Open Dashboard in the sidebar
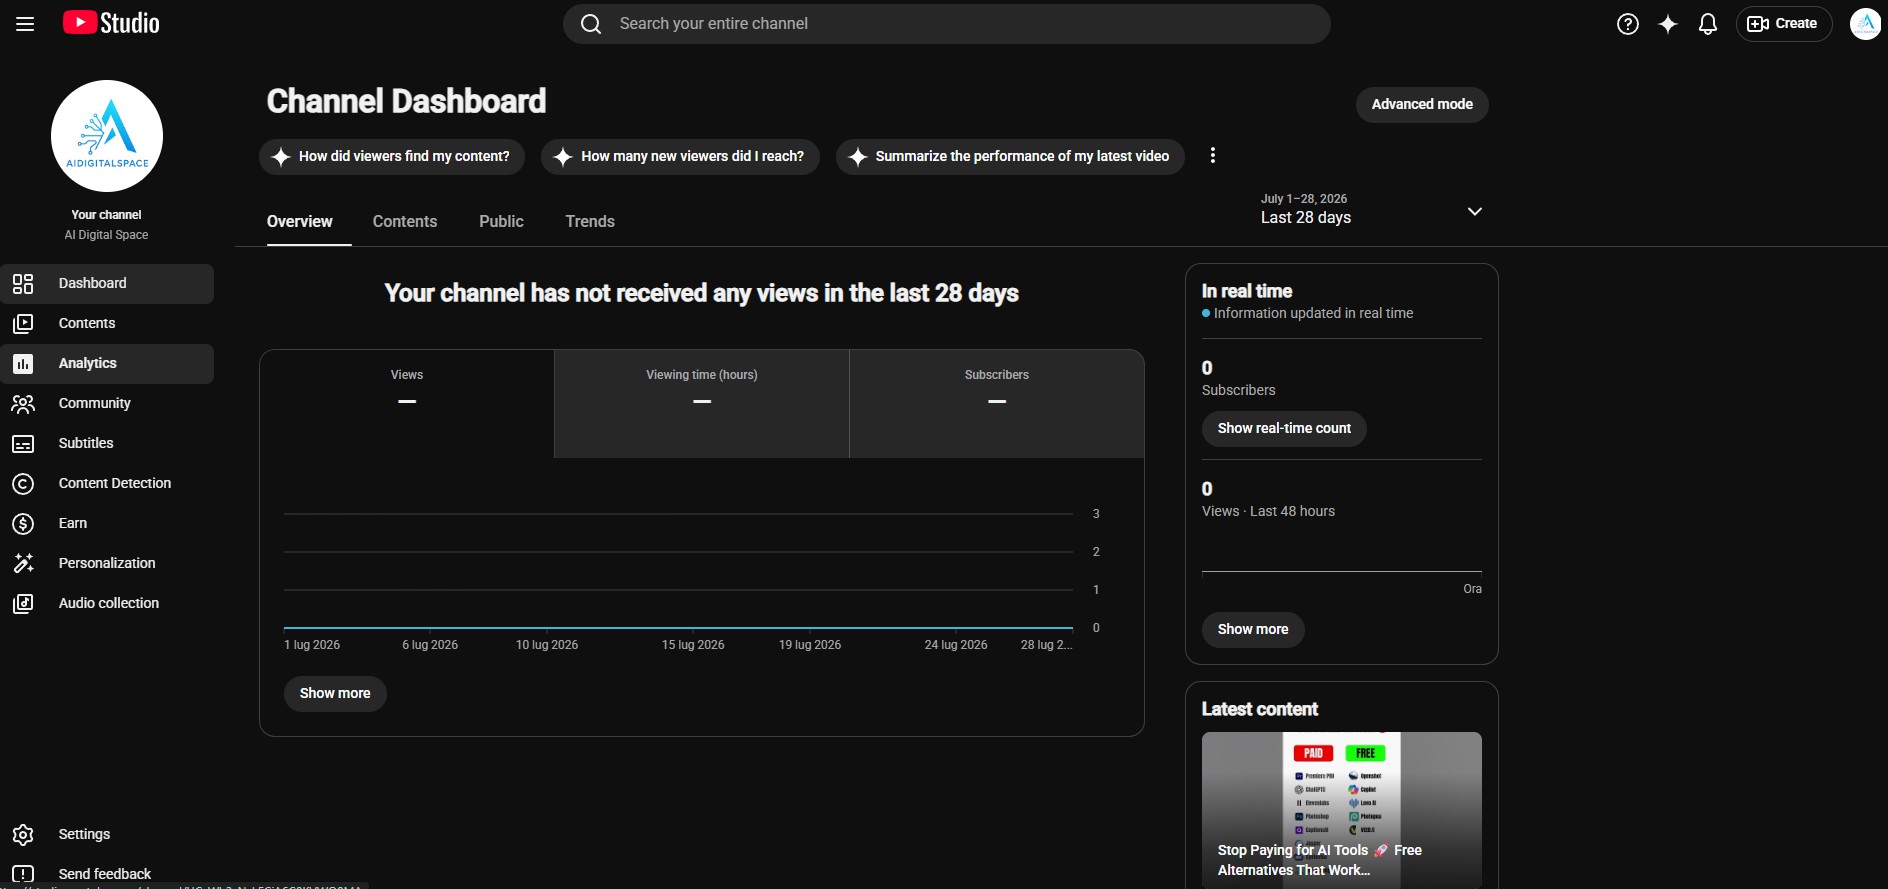The height and width of the screenshot is (889, 1888). click(107, 284)
